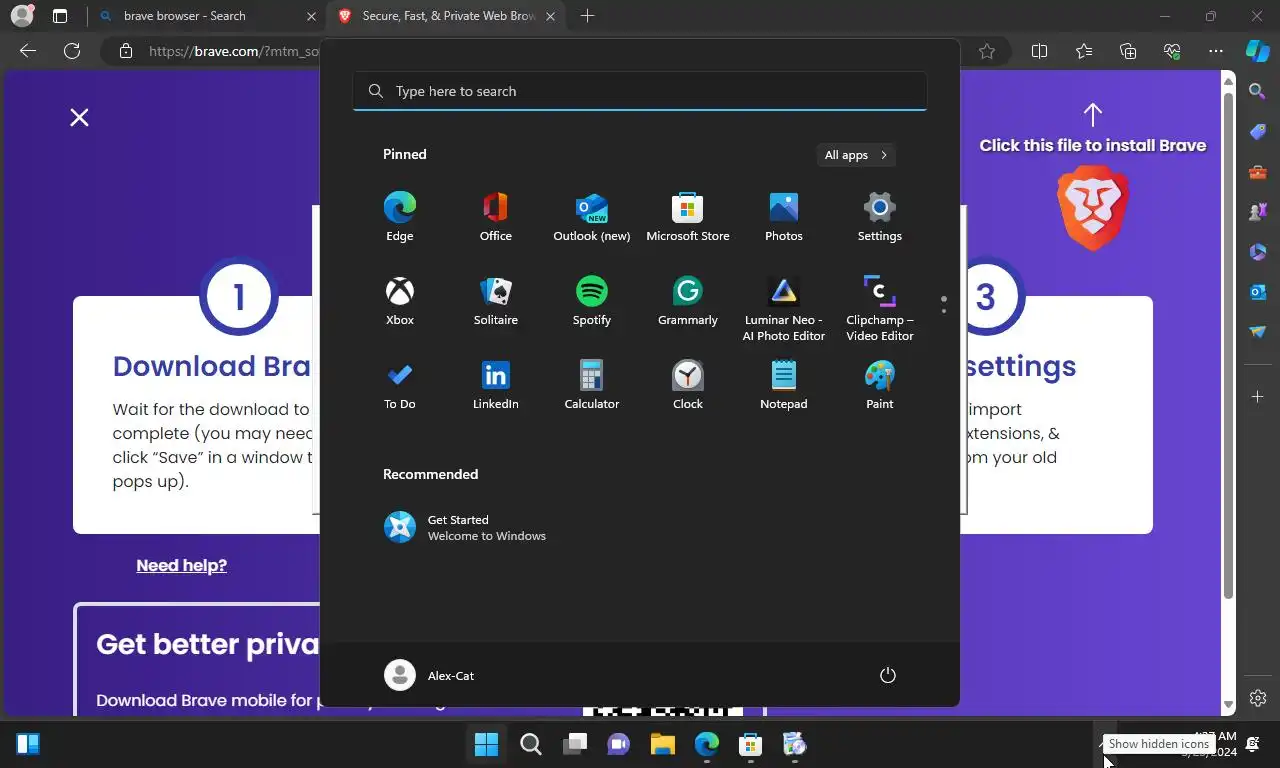This screenshot has width=1280, height=768.
Task: Open Alex-Cat user account menu
Action: tap(430, 675)
